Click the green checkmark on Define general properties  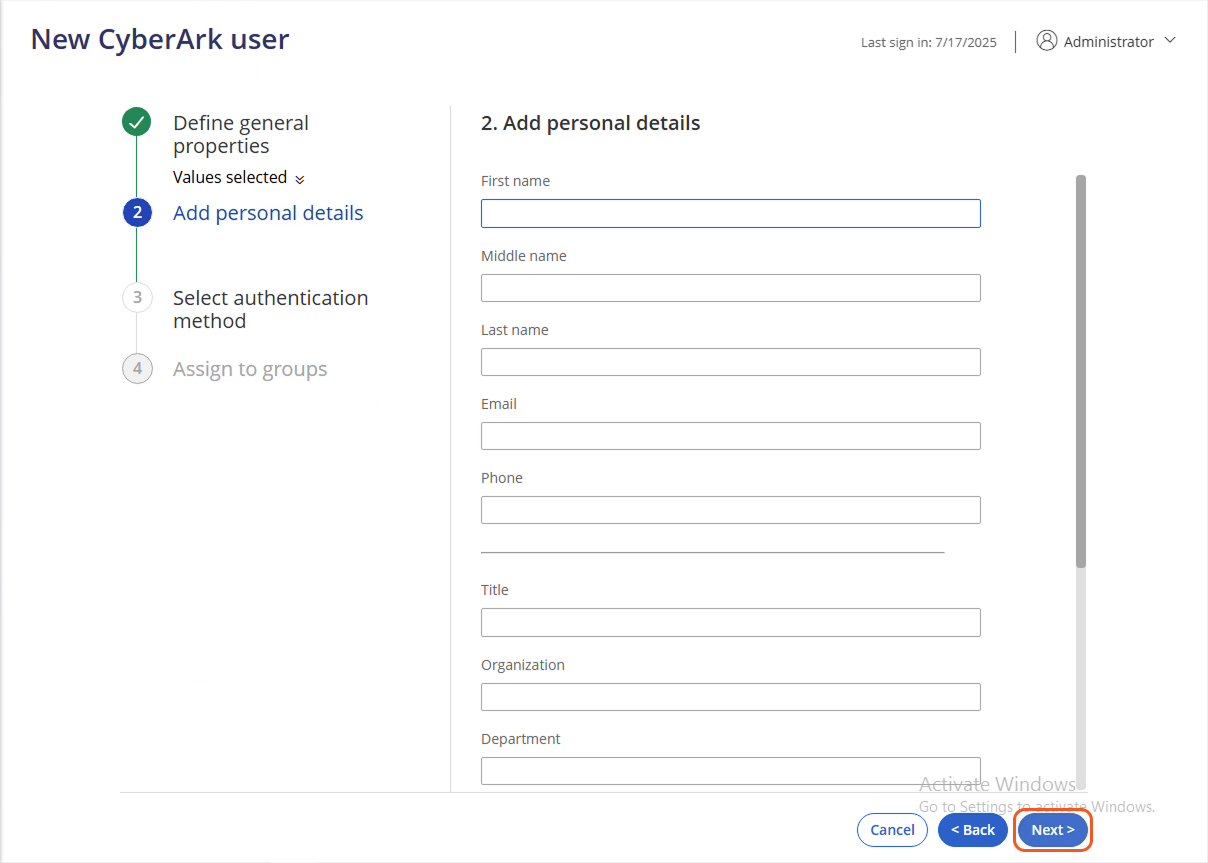click(x=137, y=121)
